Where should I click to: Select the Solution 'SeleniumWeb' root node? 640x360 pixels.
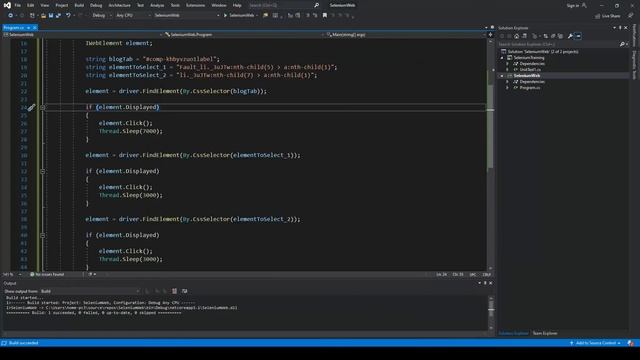(x=542, y=51)
